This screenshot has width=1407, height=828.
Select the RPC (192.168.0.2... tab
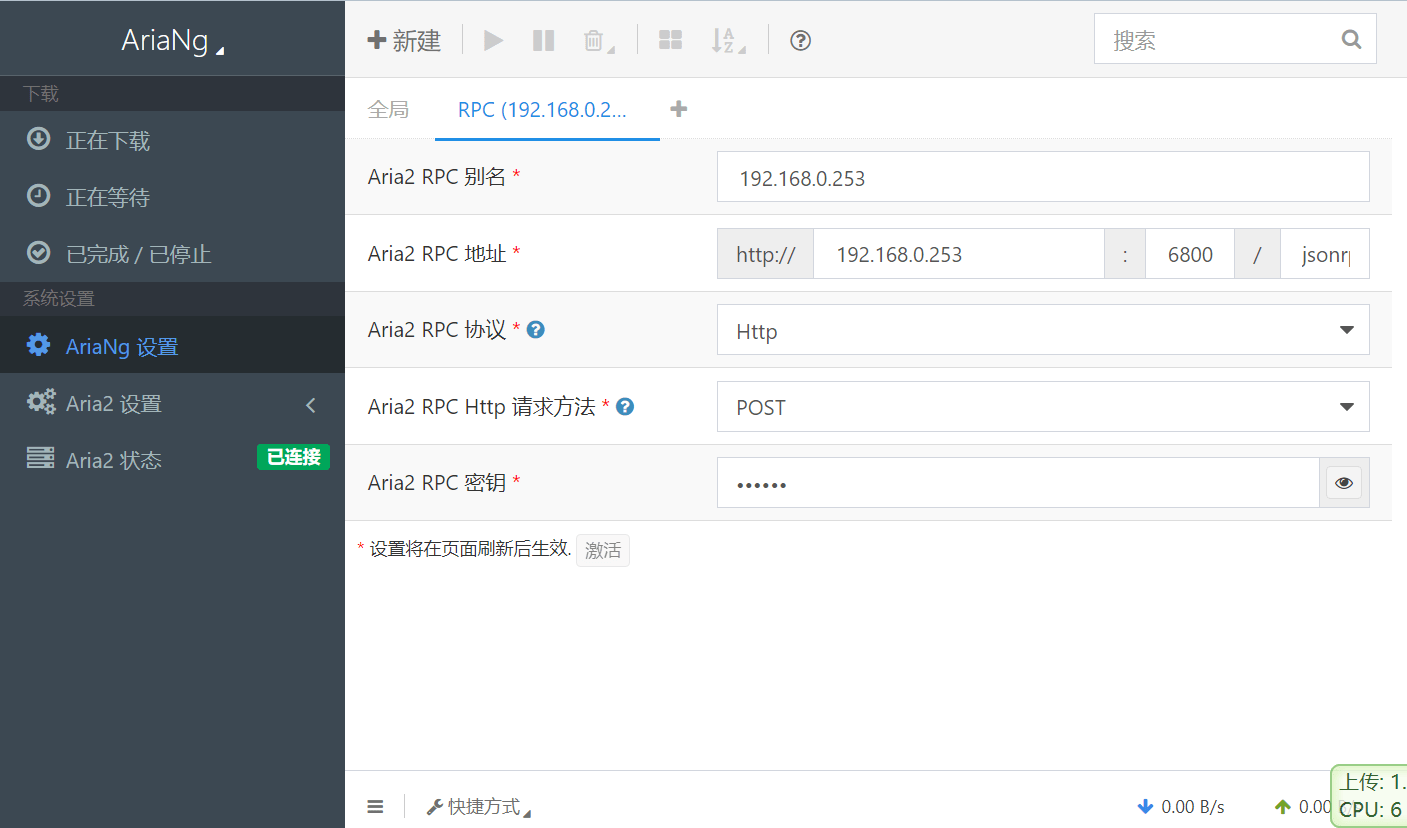tap(547, 109)
